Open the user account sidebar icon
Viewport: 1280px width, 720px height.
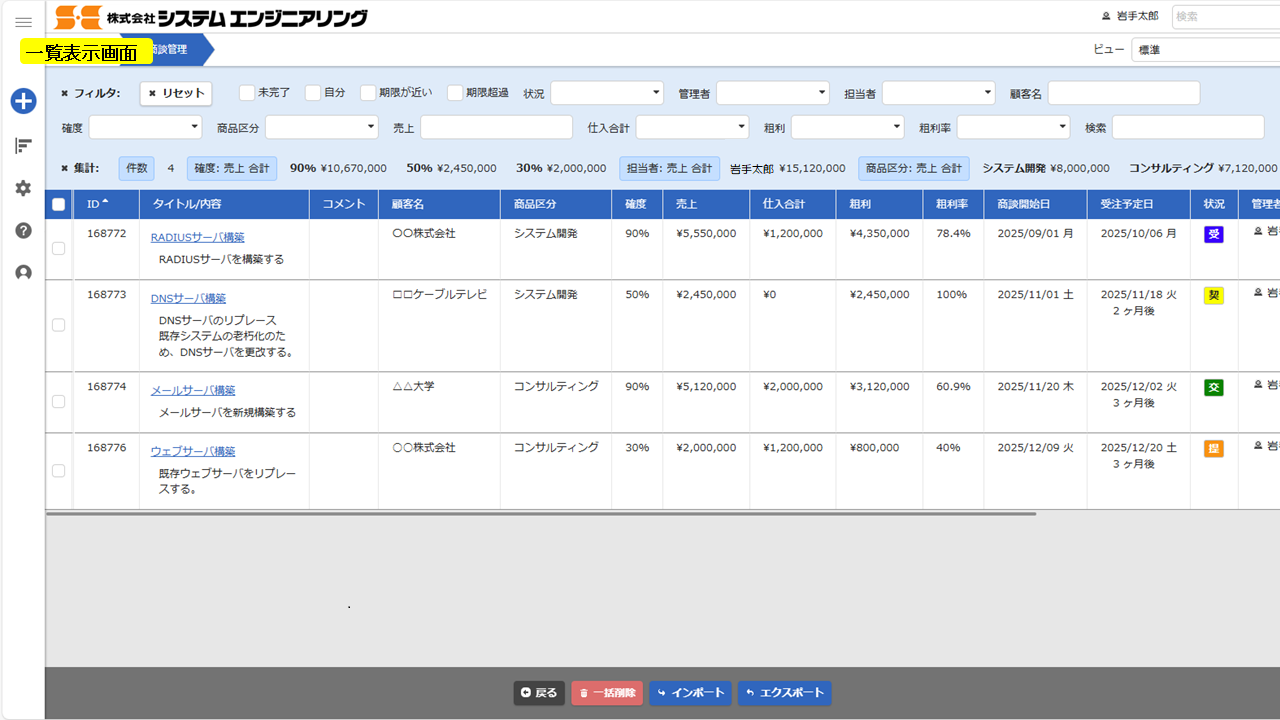pyautogui.click(x=23, y=272)
